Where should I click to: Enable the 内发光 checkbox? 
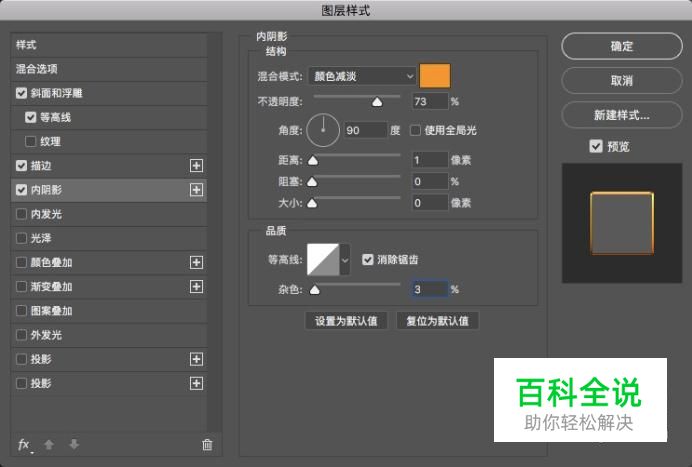coord(21,214)
